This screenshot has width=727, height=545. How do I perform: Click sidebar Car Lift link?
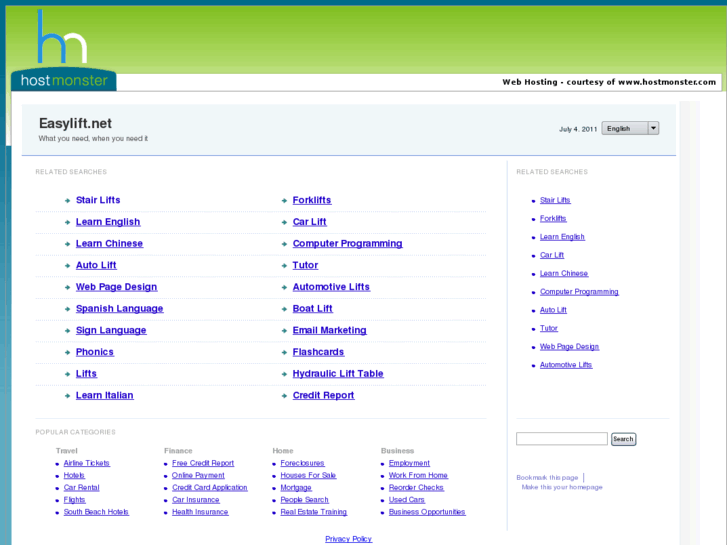pos(552,255)
